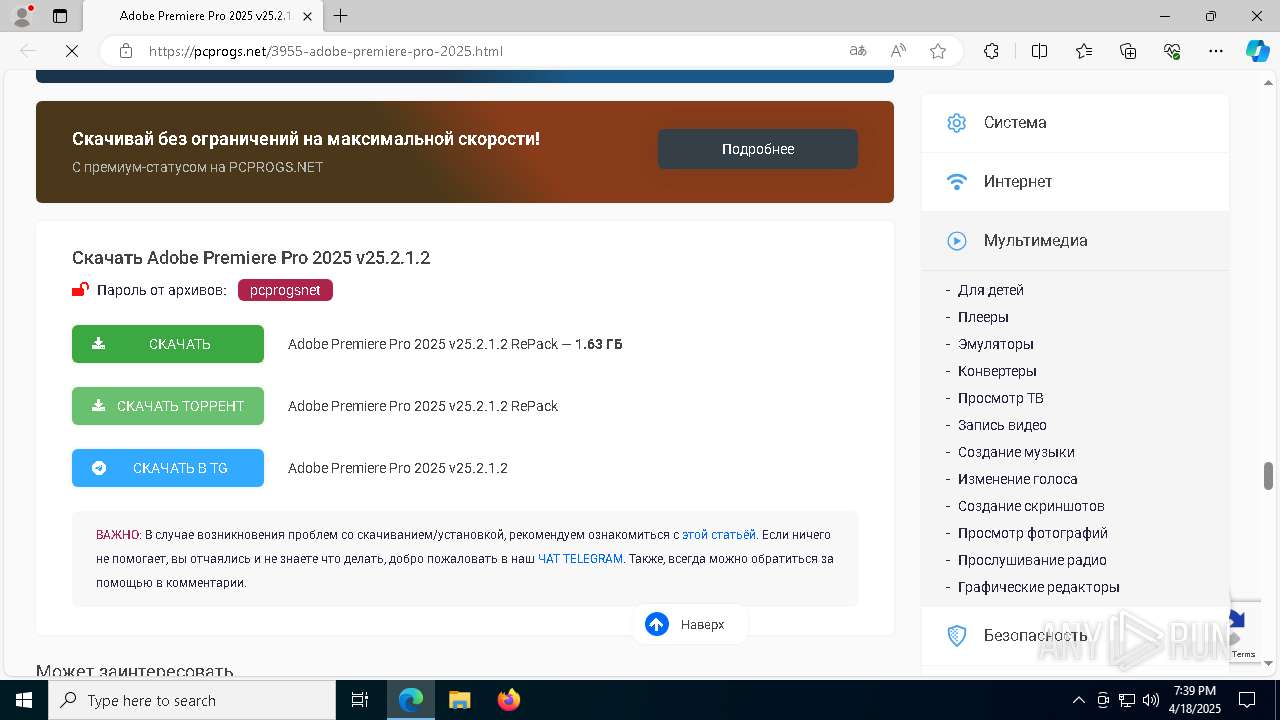Open Эмуляторы subcategory
The height and width of the screenshot is (720, 1280).
(x=995, y=344)
